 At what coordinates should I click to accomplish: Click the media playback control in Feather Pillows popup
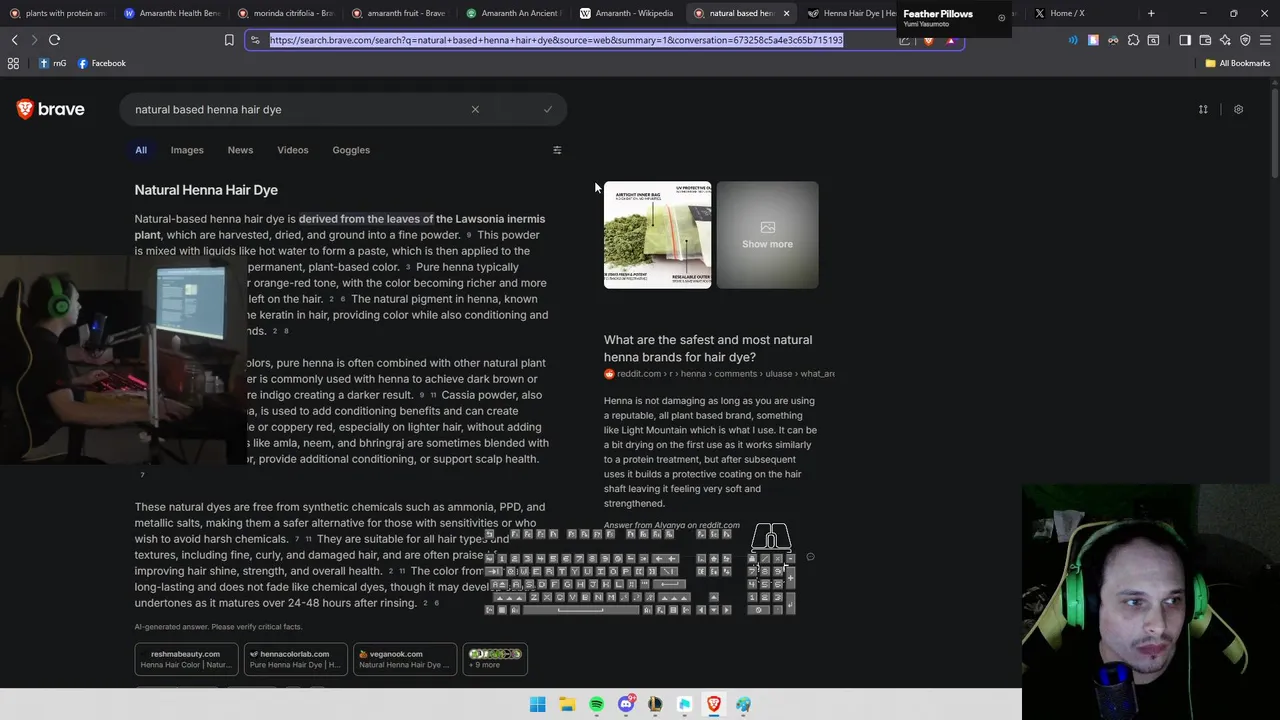click(x=1001, y=17)
